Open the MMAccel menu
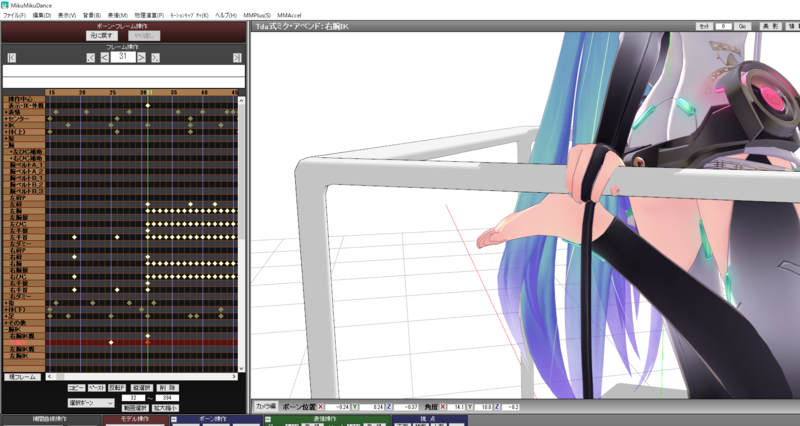The height and width of the screenshot is (426, 800). pyautogui.click(x=289, y=16)
